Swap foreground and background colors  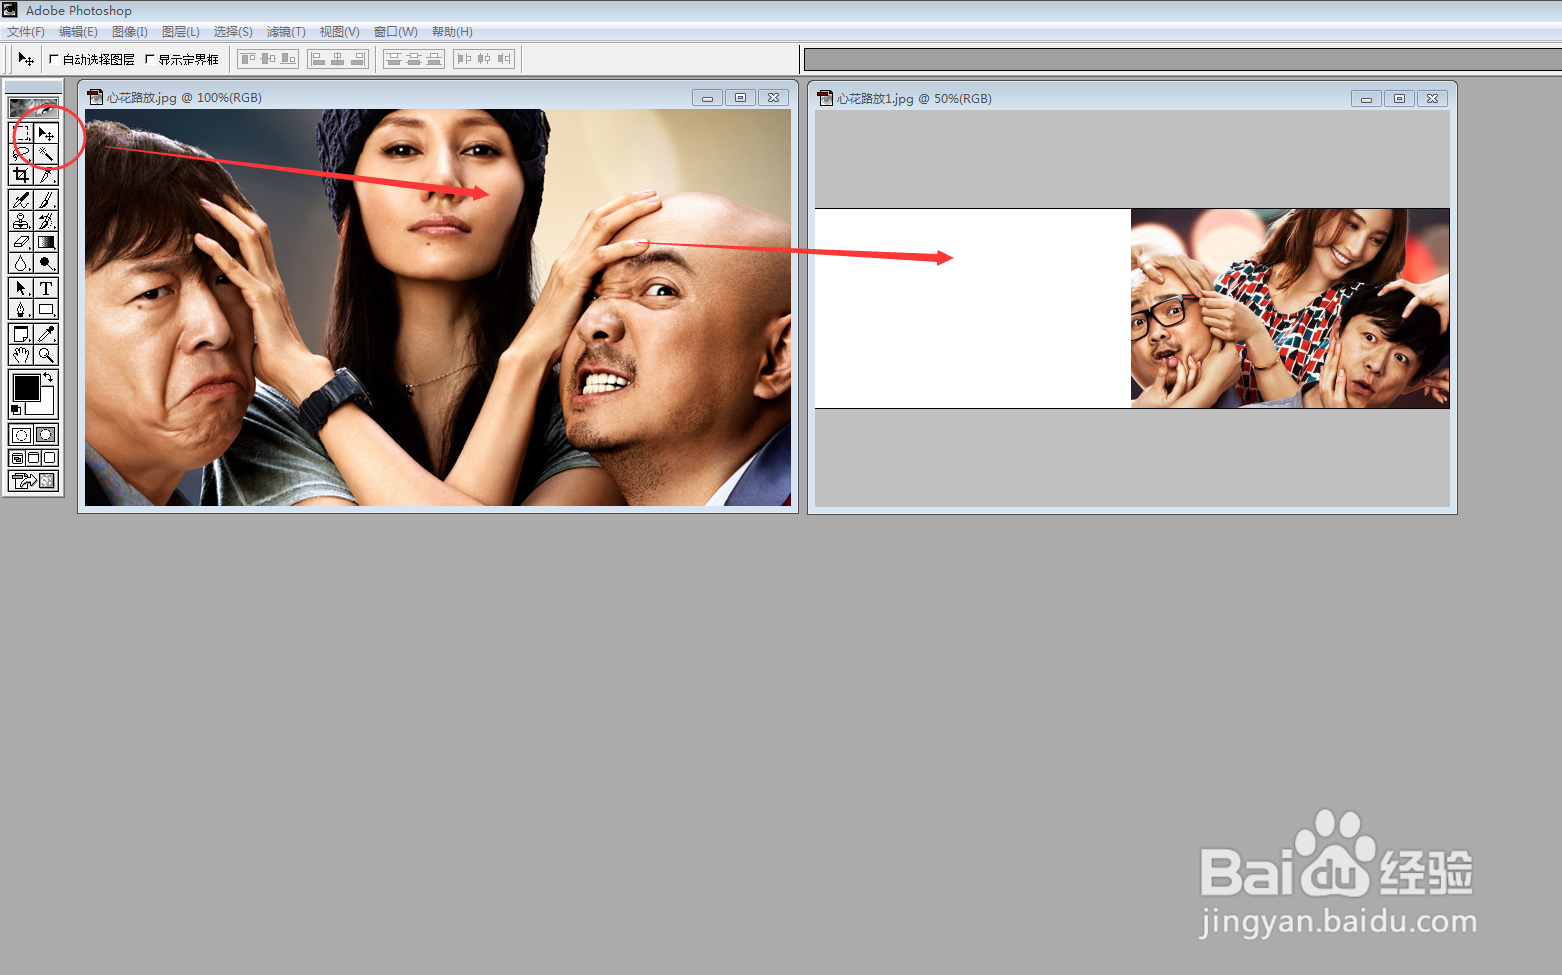[x=48, y=377]
